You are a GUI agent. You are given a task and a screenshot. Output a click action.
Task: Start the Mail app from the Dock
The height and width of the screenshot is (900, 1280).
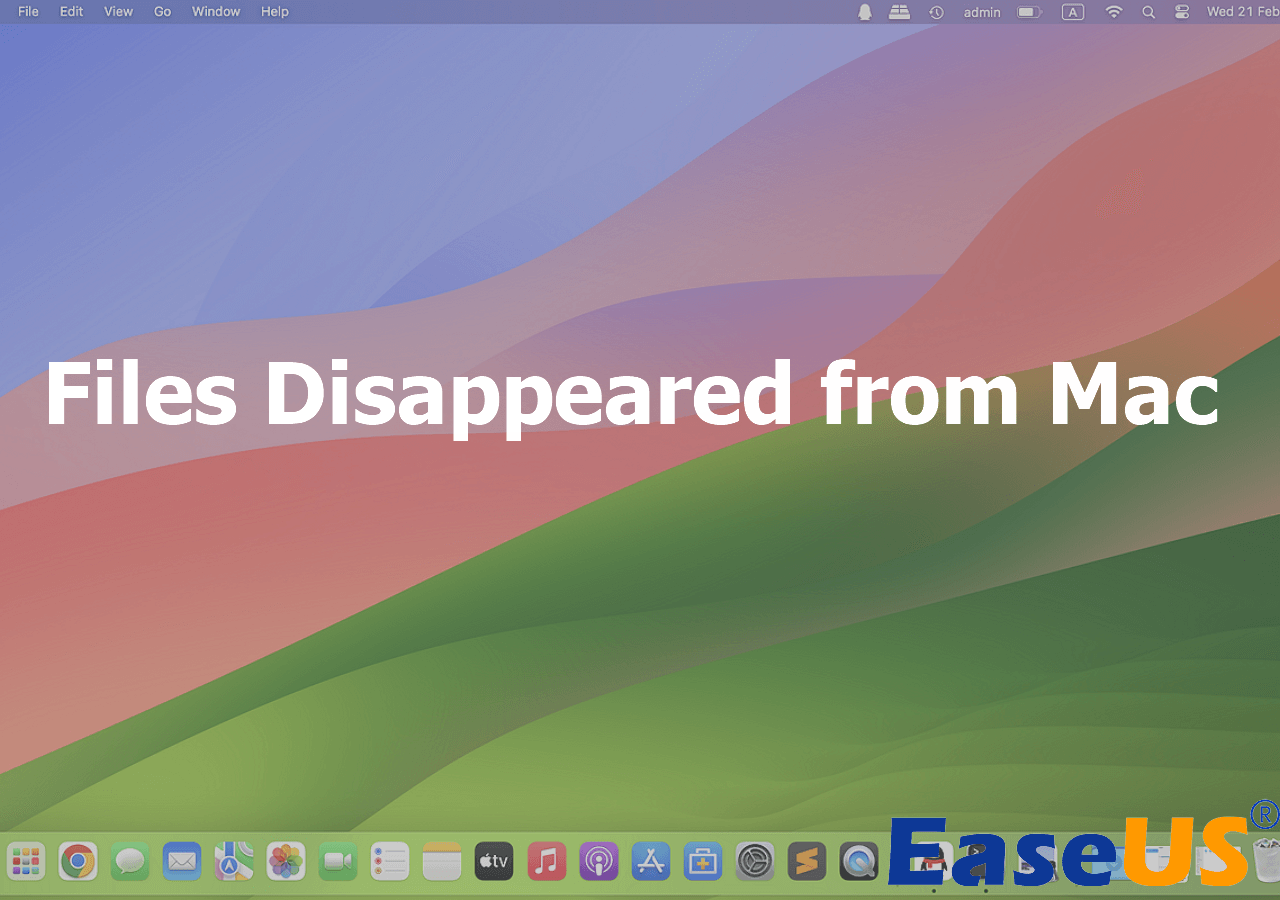182,861
